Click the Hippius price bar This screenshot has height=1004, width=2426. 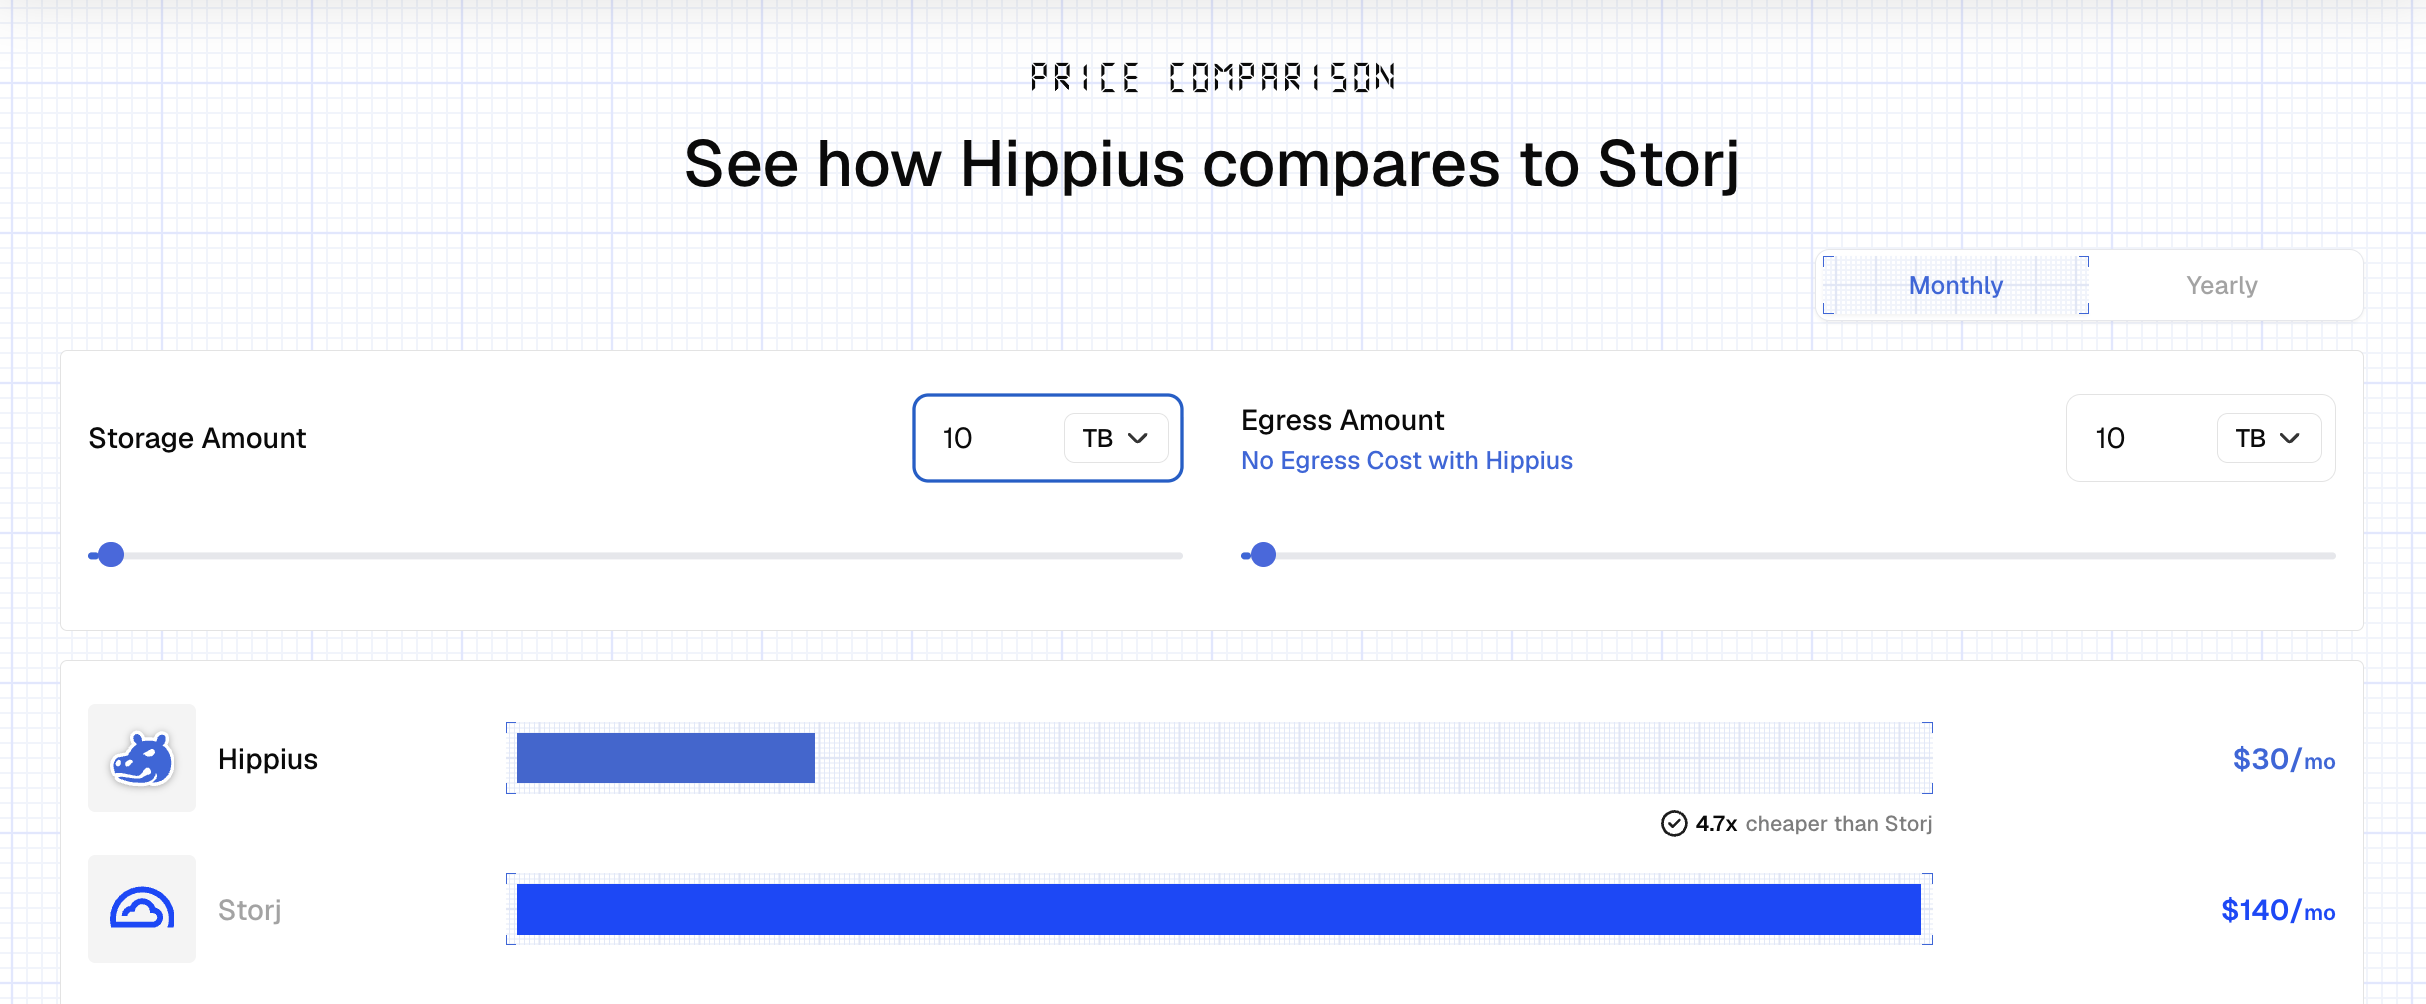coord(666,758)
